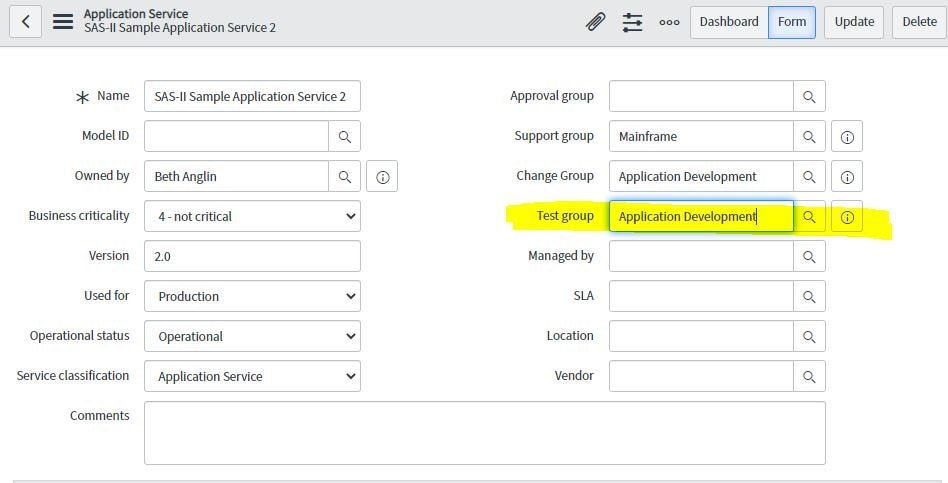The width and height of the screenshot is (948, 483).
Task: Open the more options ellipsis
Action: click(669, 22)
